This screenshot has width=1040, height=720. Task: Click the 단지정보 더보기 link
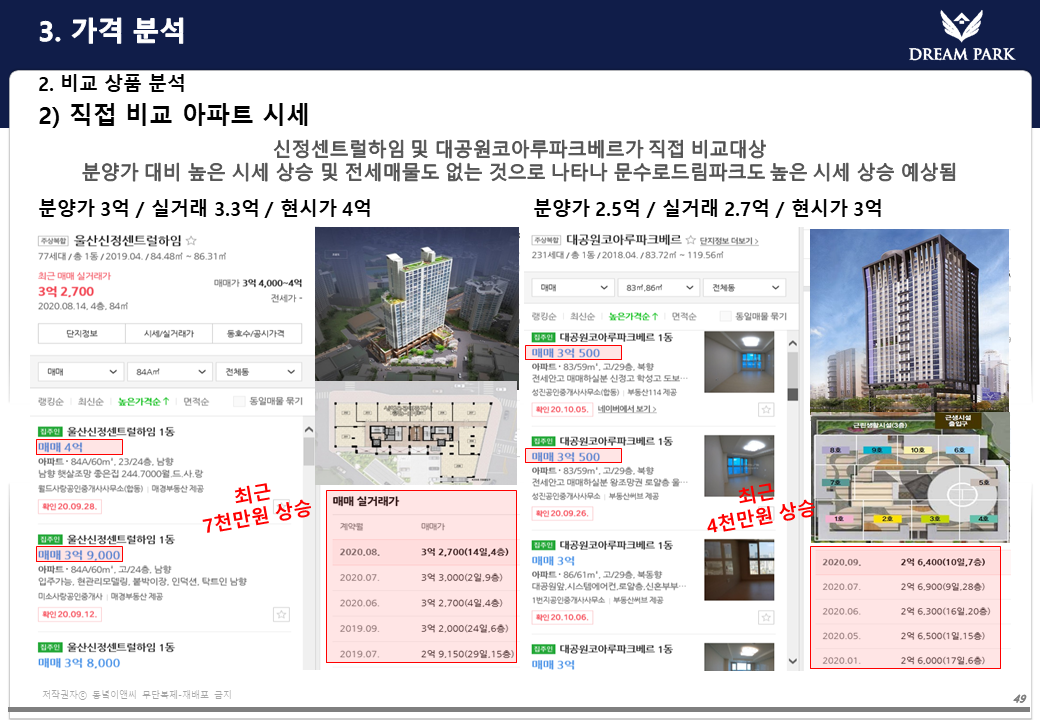coord(729,241)
